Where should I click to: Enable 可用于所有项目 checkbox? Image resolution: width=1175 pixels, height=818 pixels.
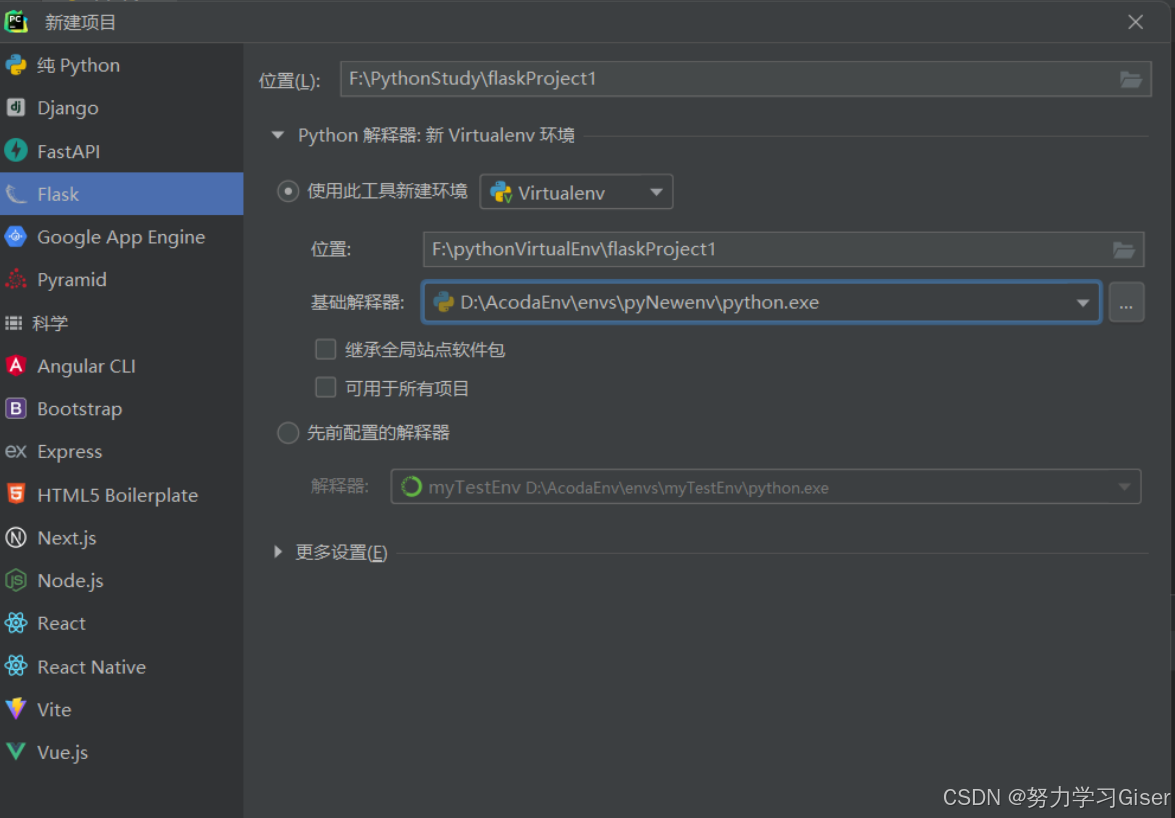pos(325,387)
